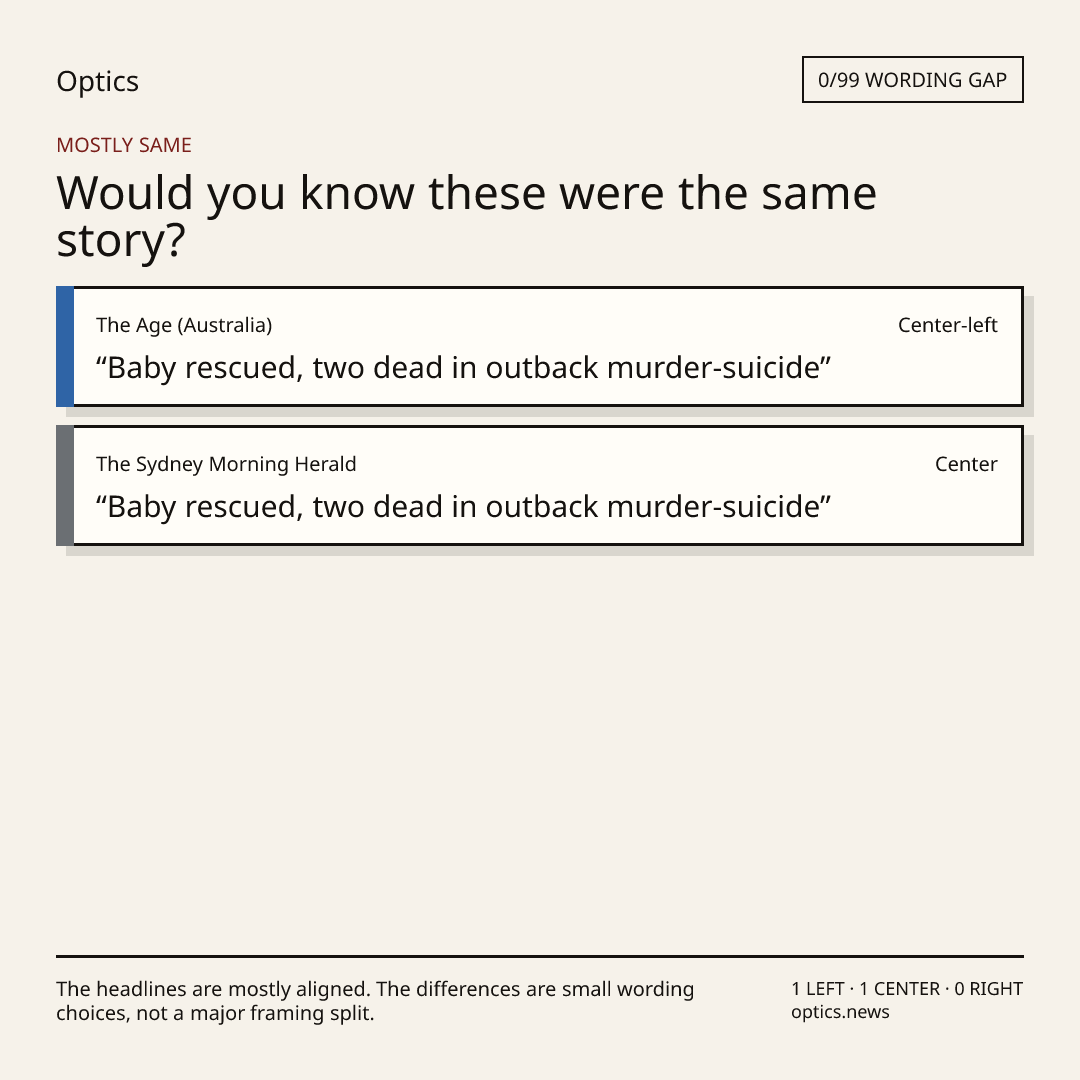Click the 1 LEFT count in footer
The width and height of the screenshot is (1080, 1080).
pyautogui.click(x=818, y=989)
